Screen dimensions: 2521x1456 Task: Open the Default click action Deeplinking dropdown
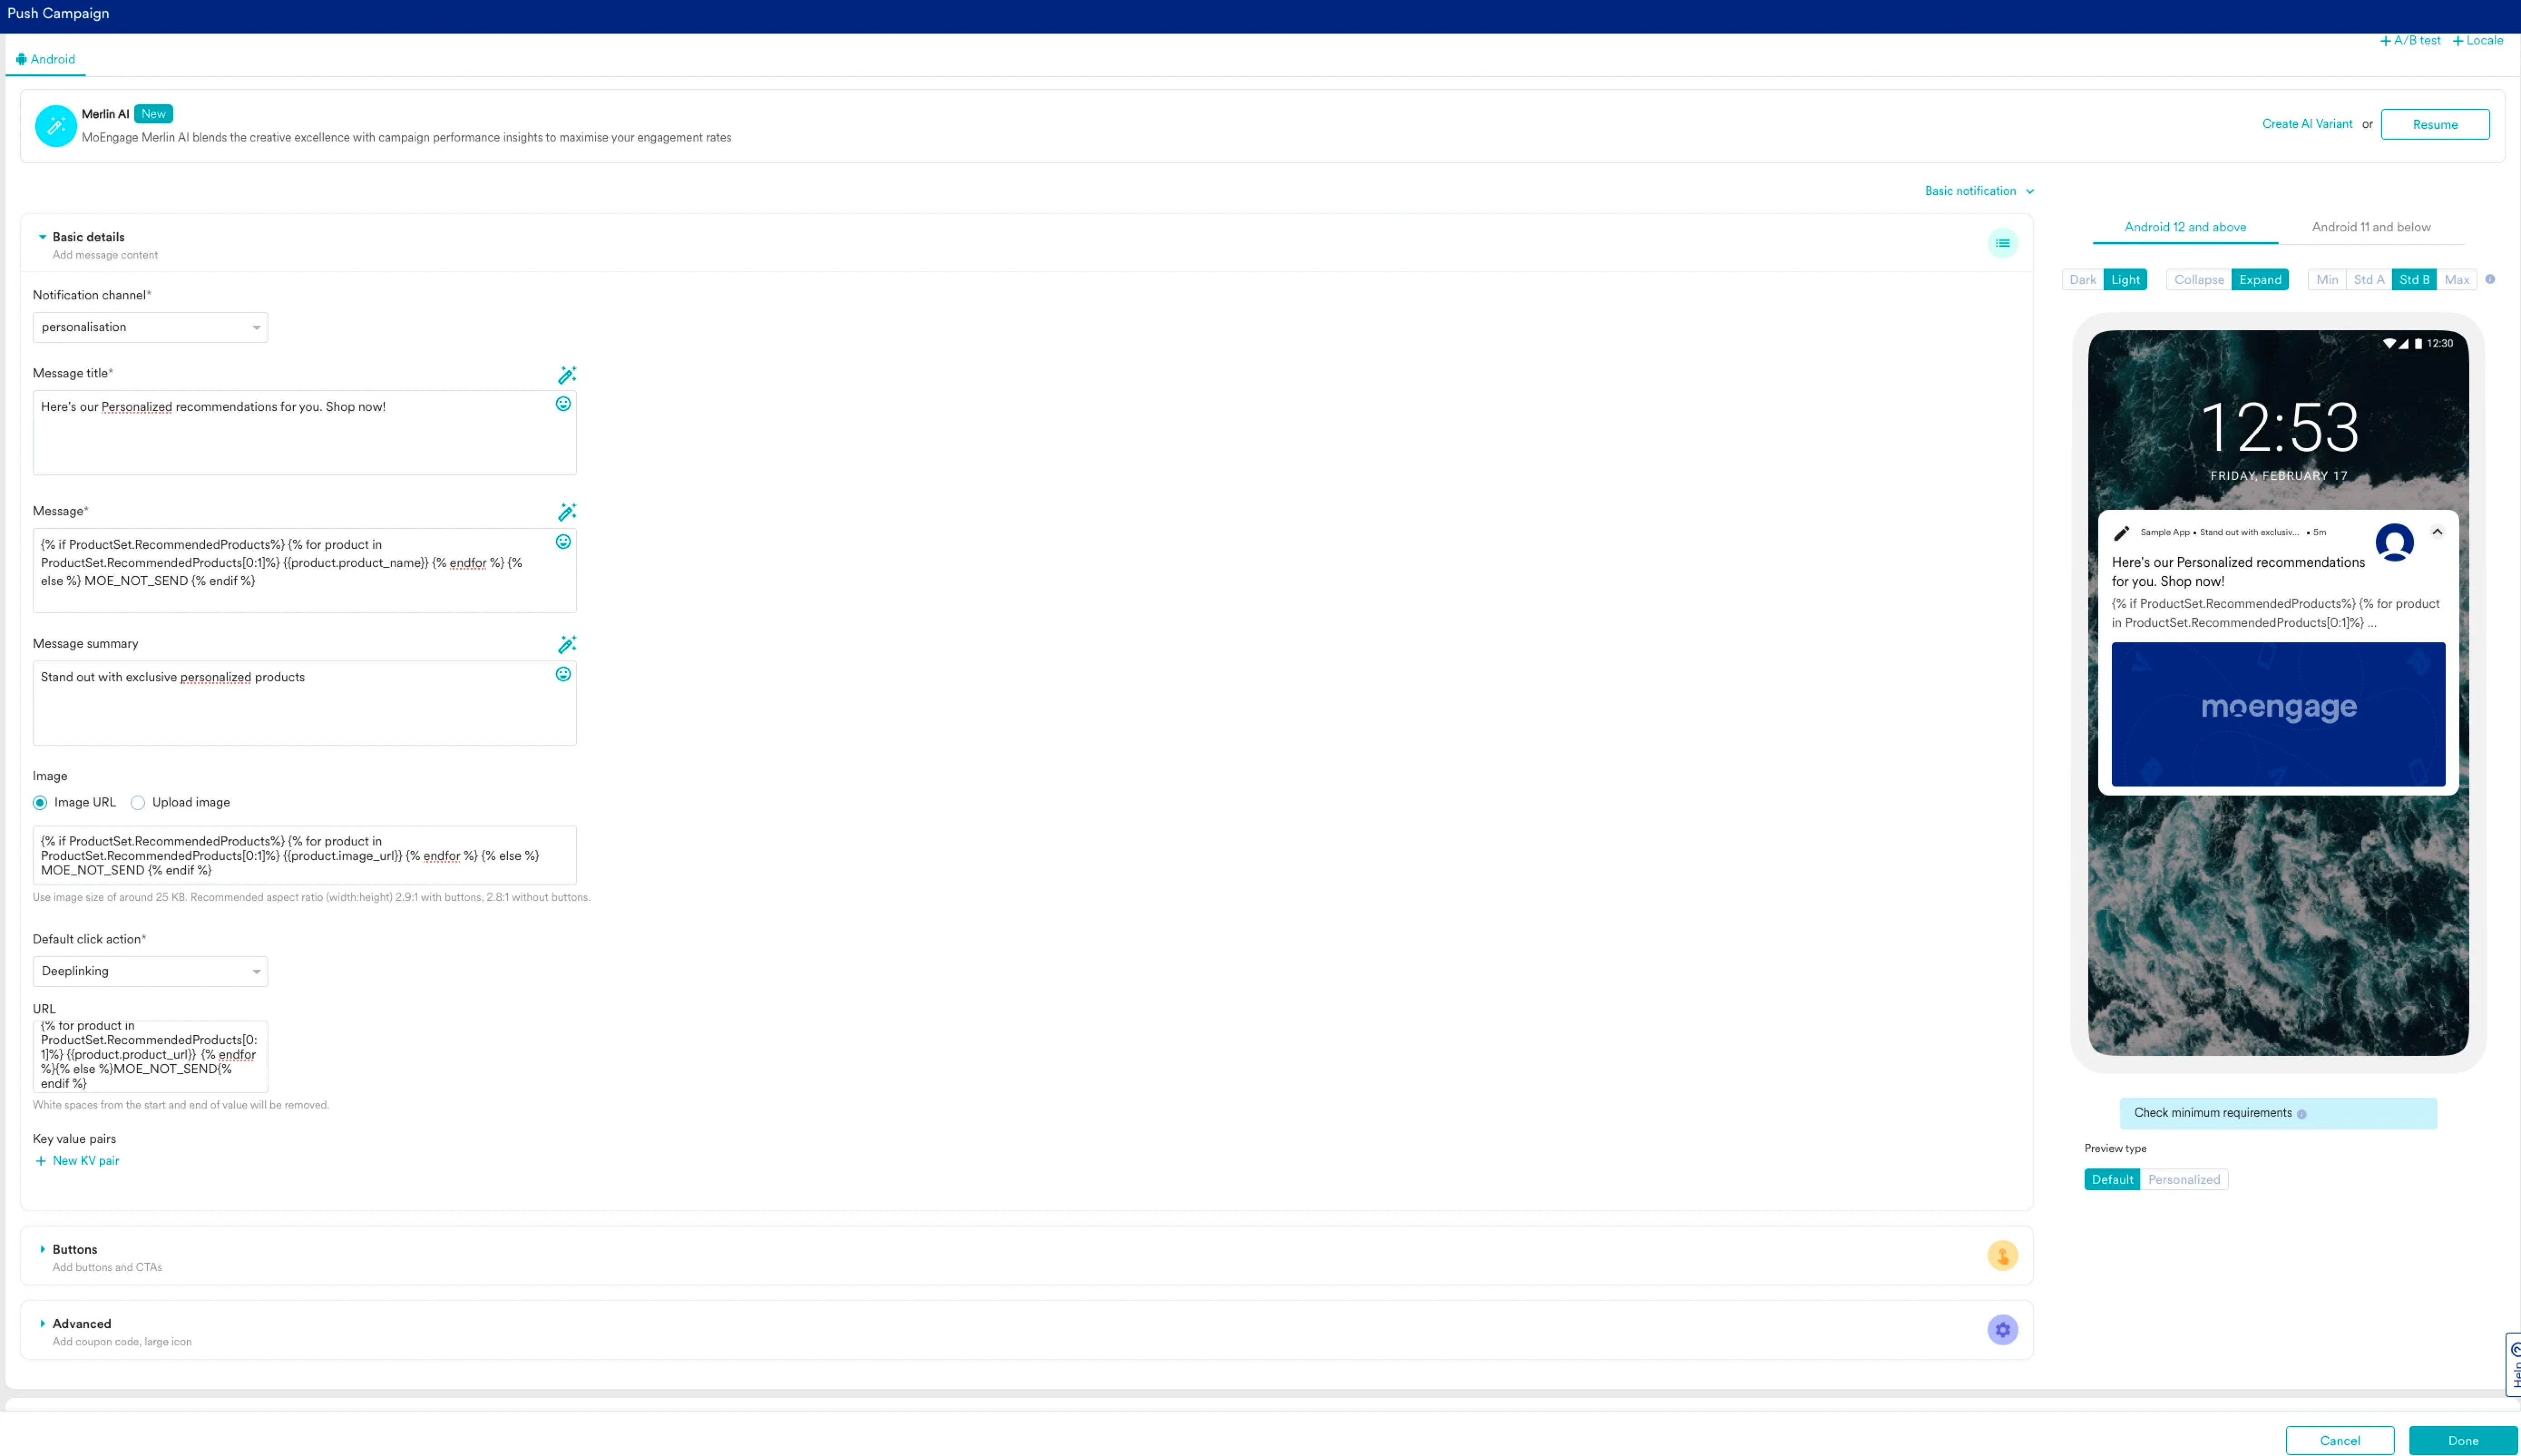click(150, 971)
